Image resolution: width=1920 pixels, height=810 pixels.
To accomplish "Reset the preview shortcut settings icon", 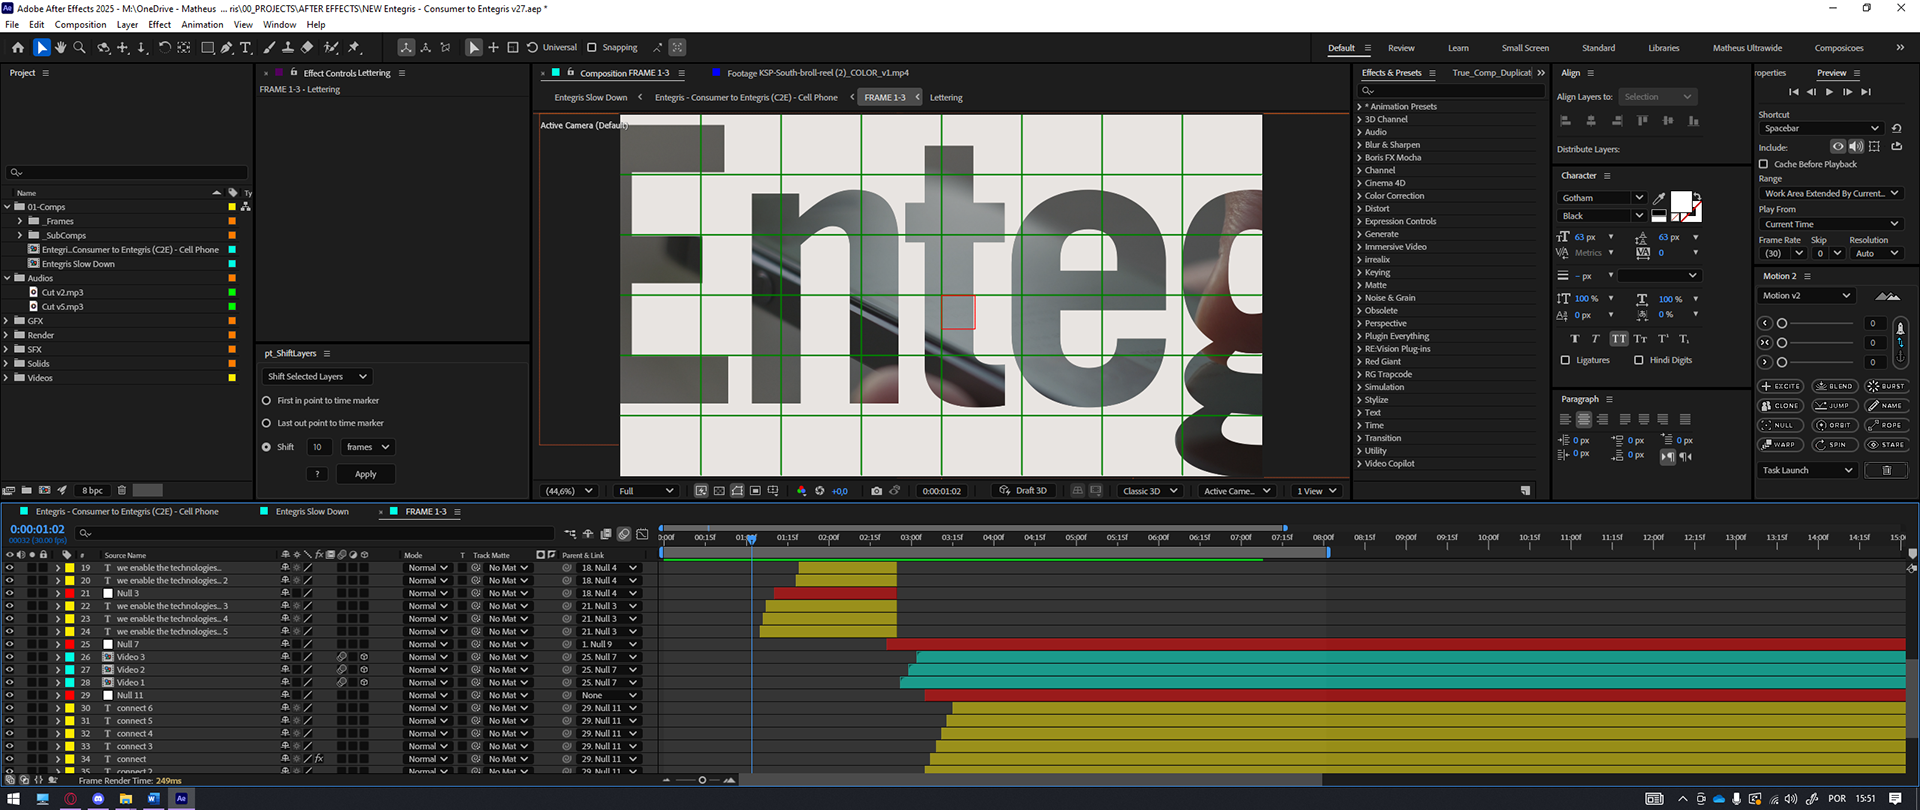I will coord(1897,128).
